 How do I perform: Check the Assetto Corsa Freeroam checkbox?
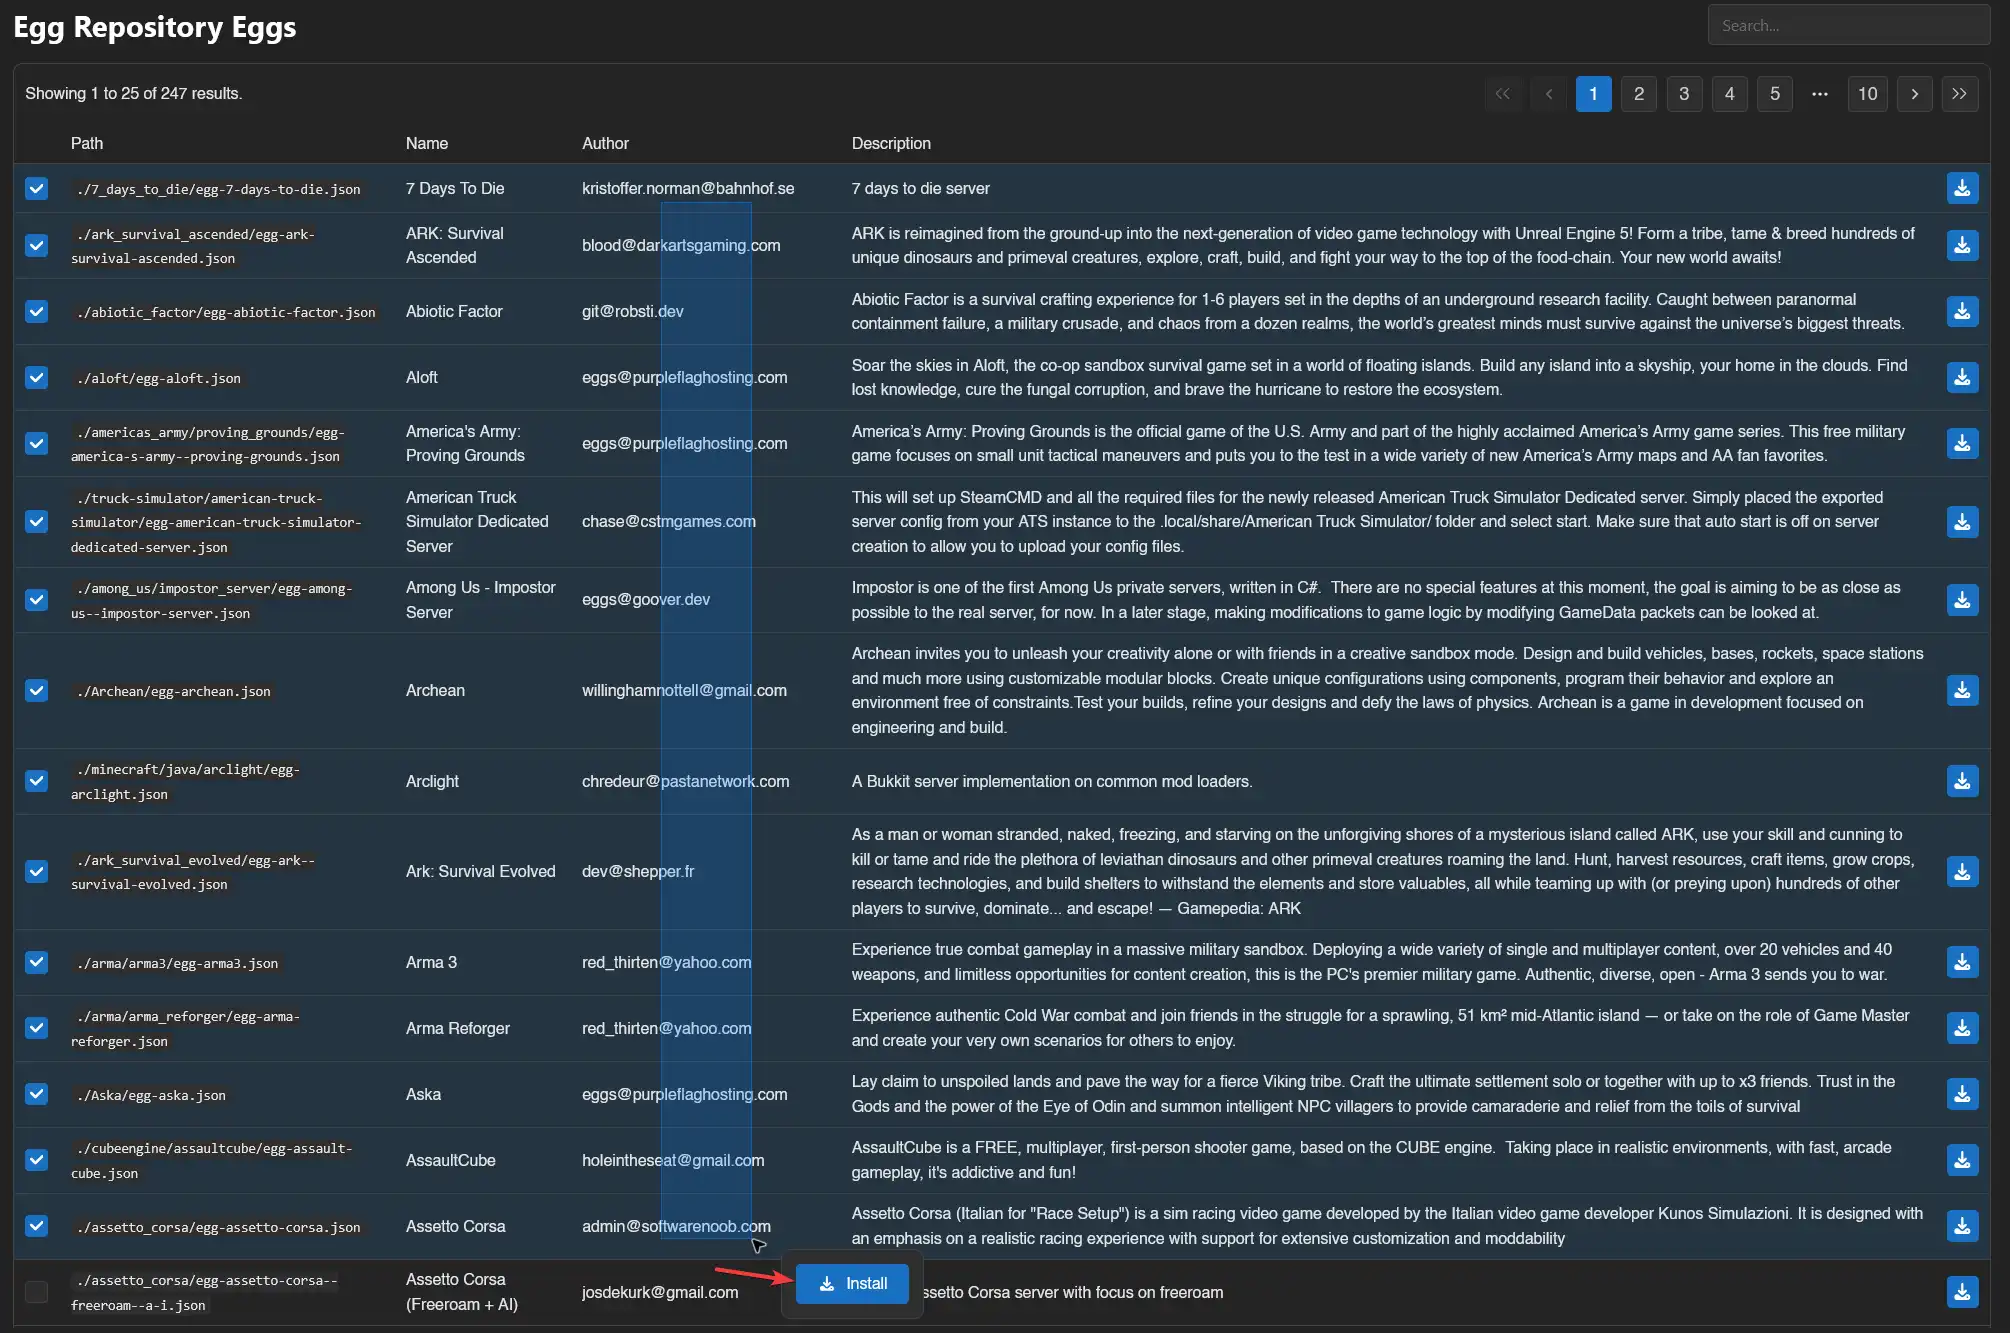[37, 1292]
